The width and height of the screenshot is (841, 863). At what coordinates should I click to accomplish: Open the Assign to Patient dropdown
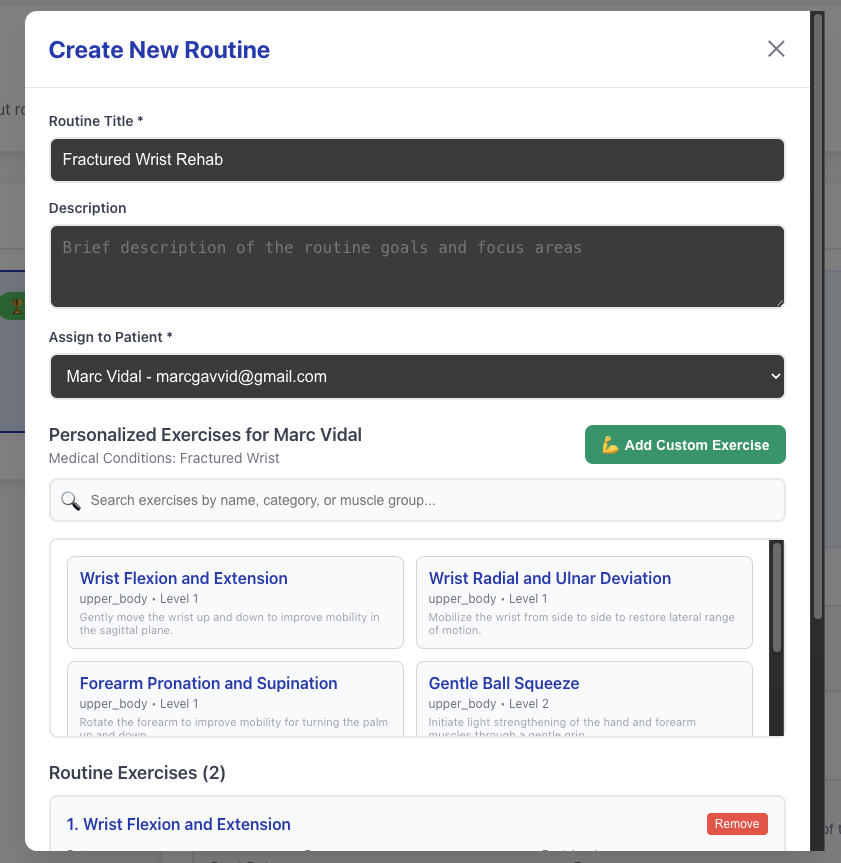click(x=417, y=376)
